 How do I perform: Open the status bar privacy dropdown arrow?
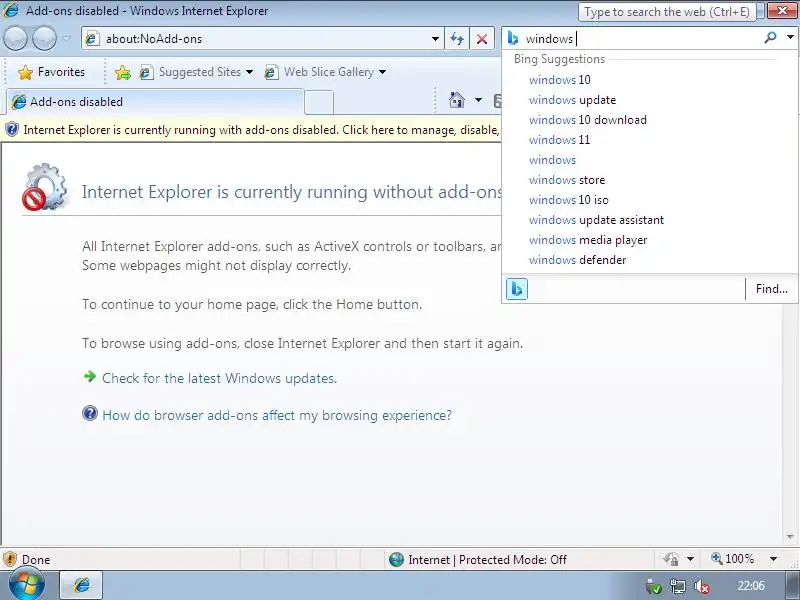[x=690, y=559]
